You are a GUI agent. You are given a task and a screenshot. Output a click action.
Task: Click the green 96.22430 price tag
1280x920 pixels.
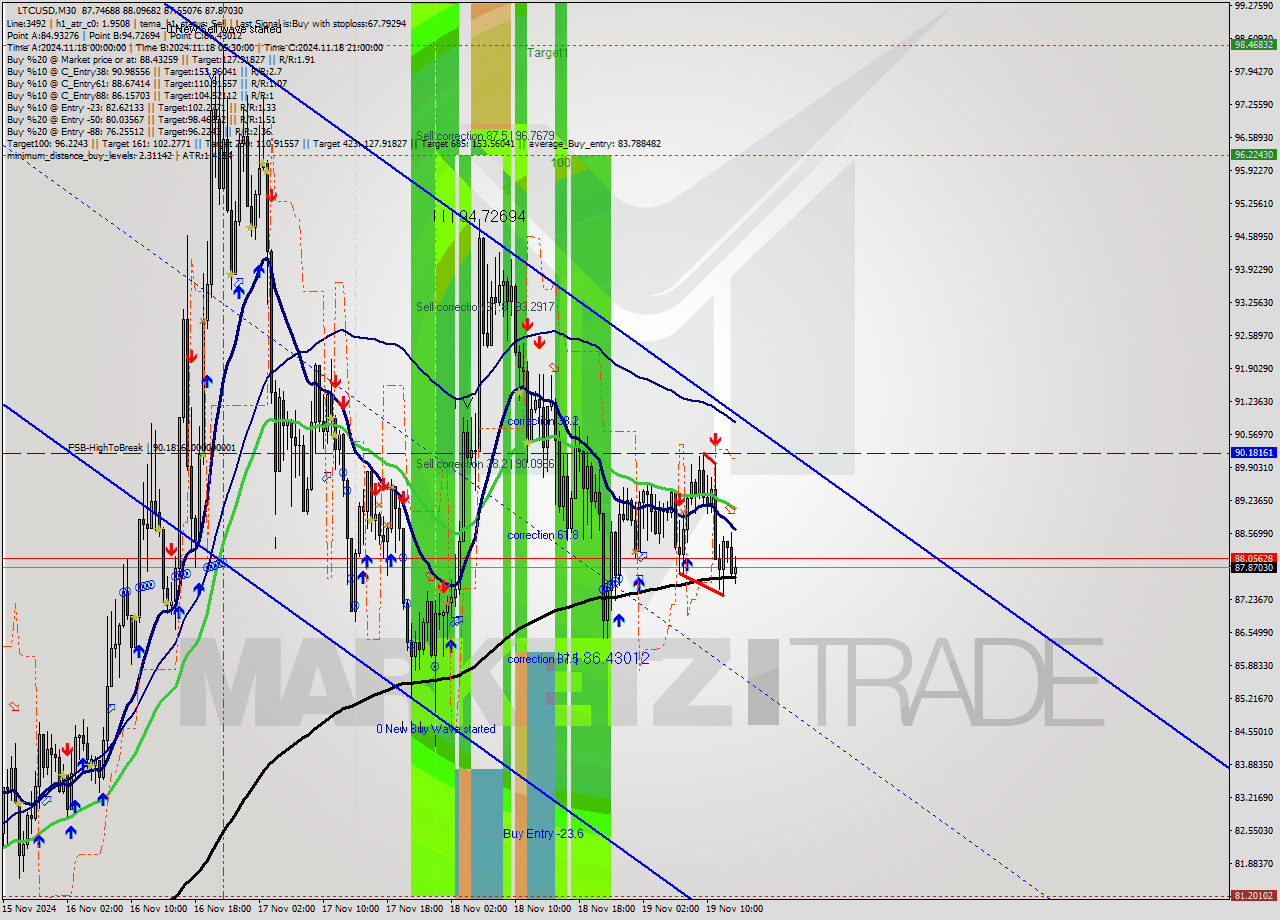[1253, 155]
